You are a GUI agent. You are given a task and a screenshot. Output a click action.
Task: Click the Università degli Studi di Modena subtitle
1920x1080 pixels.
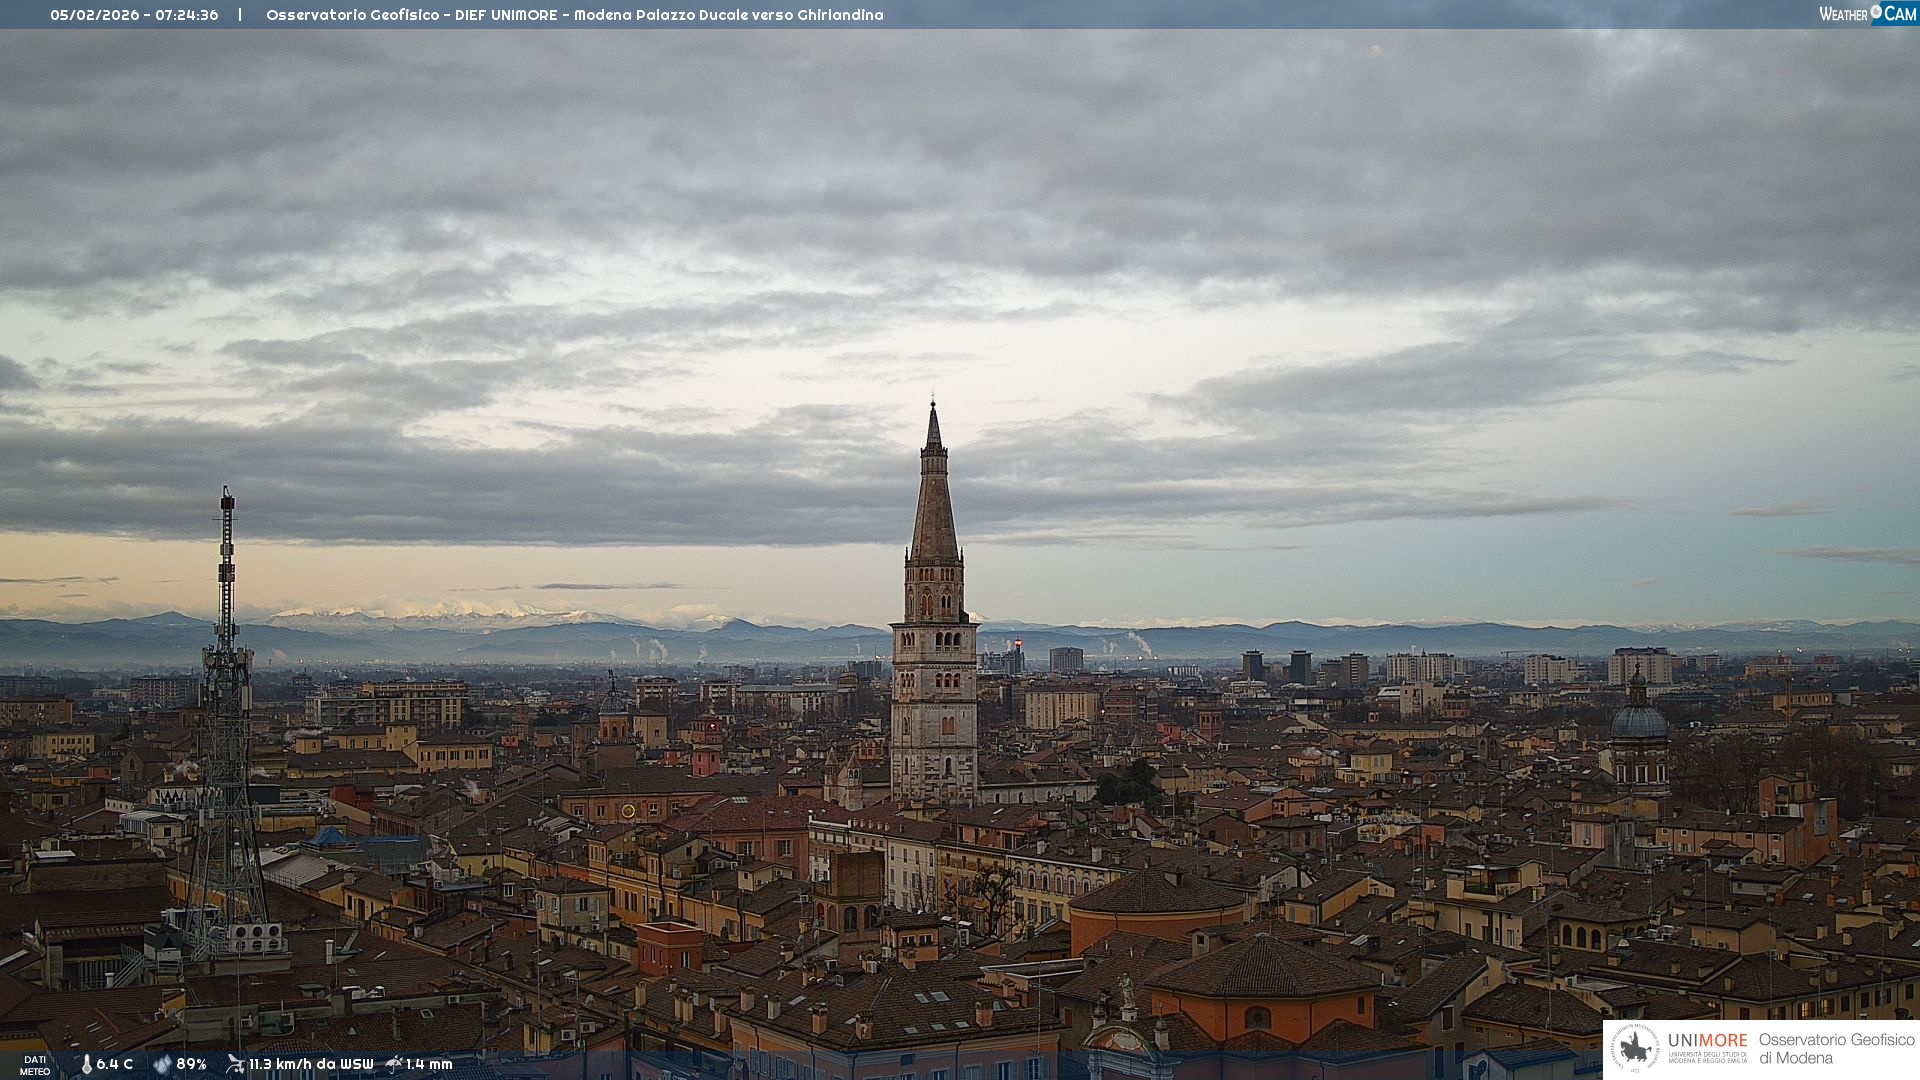pos(1707,1058)
